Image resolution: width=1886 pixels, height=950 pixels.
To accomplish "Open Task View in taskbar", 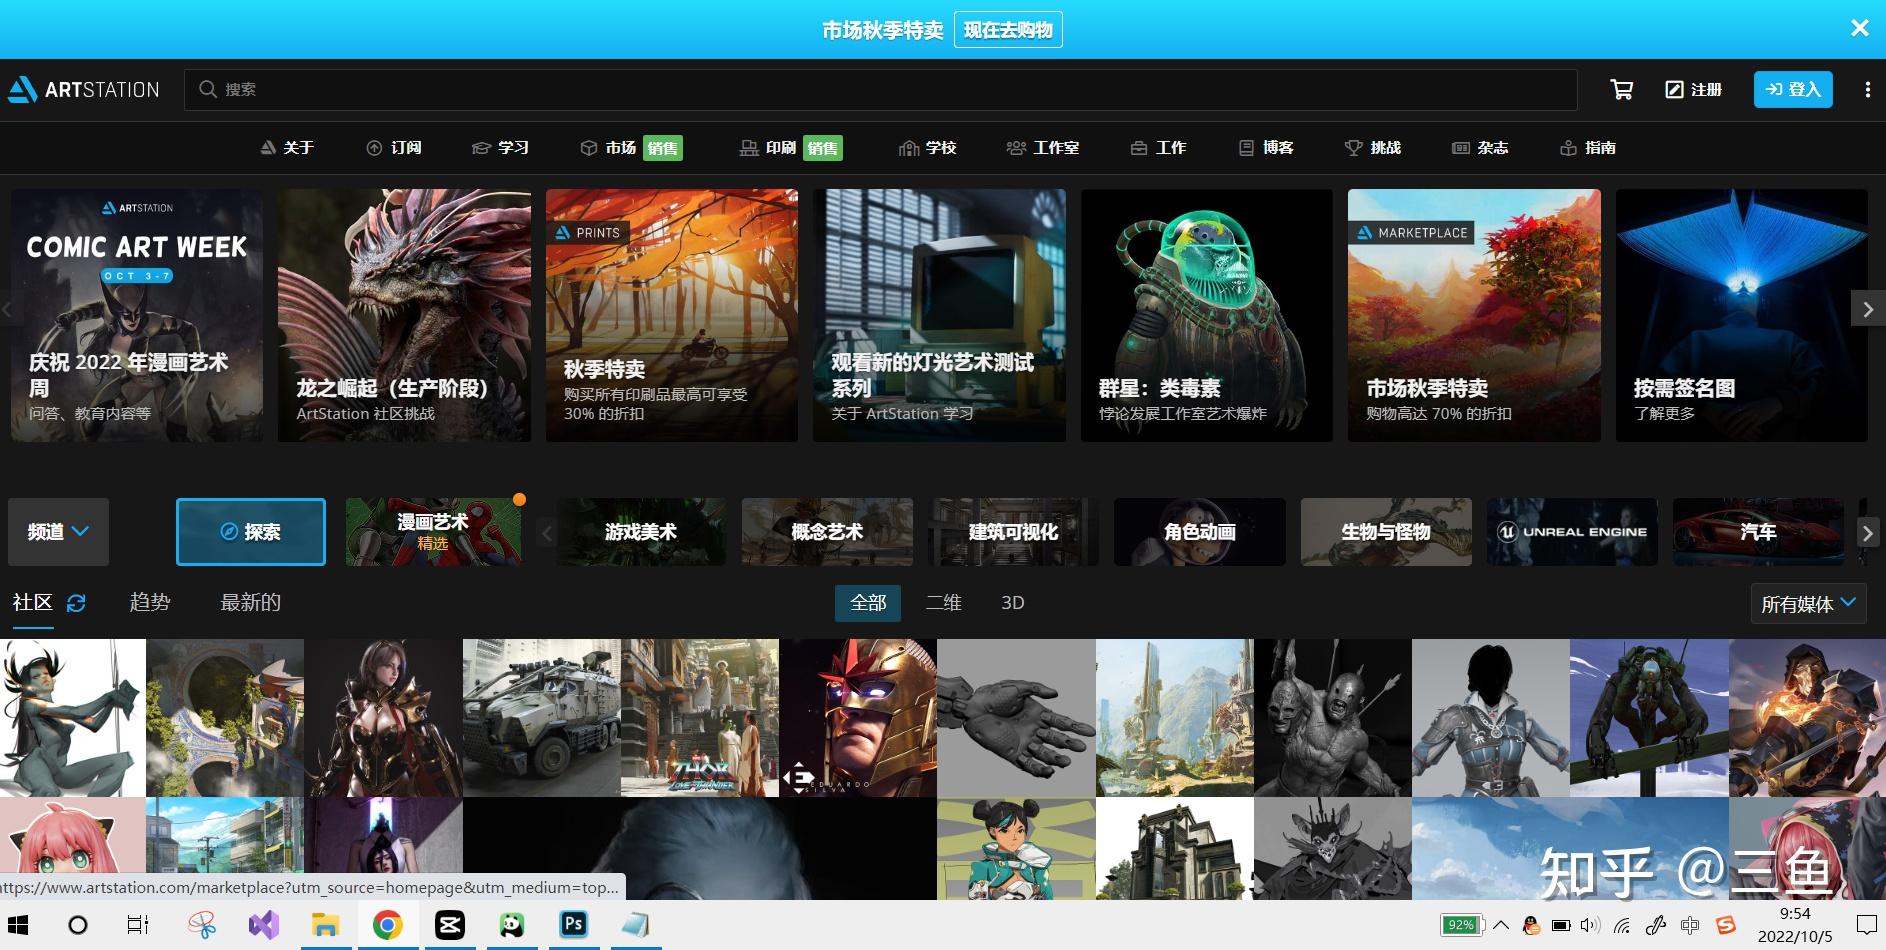I will (138, 925).
